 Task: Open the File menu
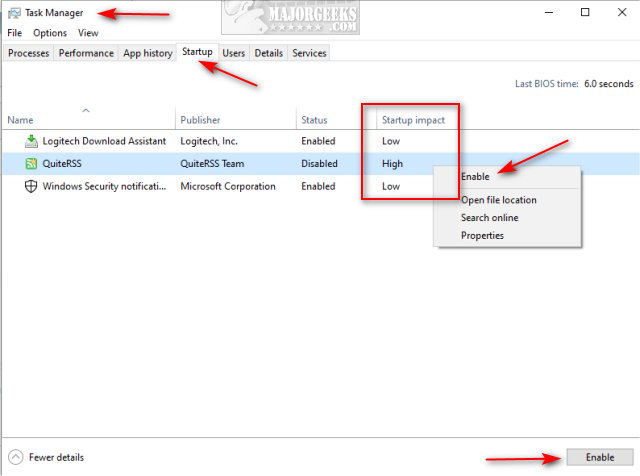point(15,33)
